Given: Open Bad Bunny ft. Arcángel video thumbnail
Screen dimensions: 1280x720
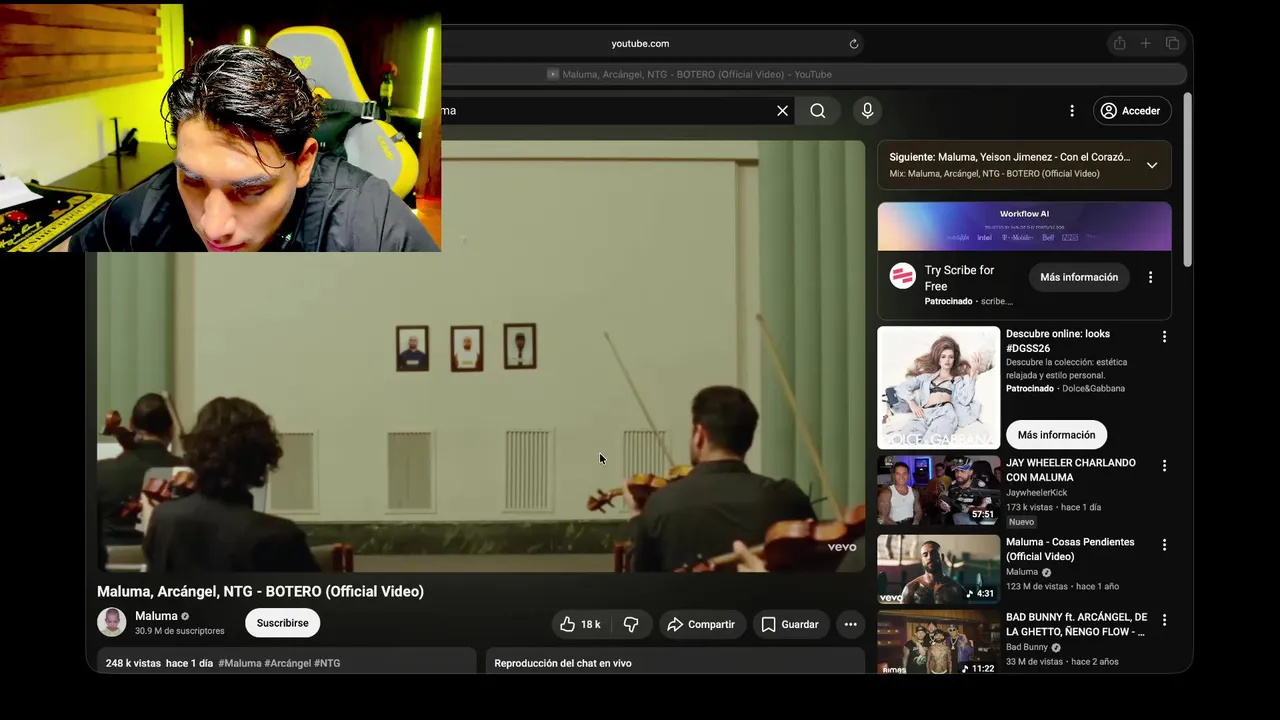Looking at the screenshot, I should tap(938, 642).
